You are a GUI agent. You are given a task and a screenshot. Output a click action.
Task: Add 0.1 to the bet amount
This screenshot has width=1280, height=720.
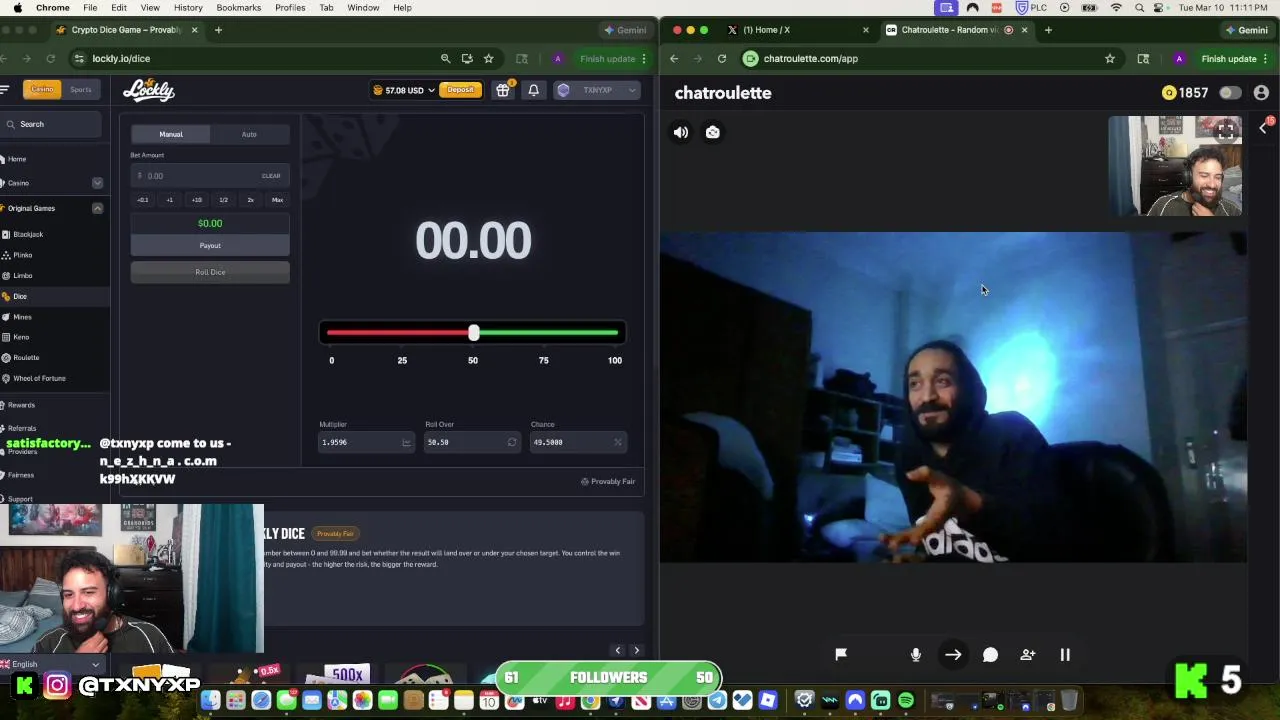point(143,200)
